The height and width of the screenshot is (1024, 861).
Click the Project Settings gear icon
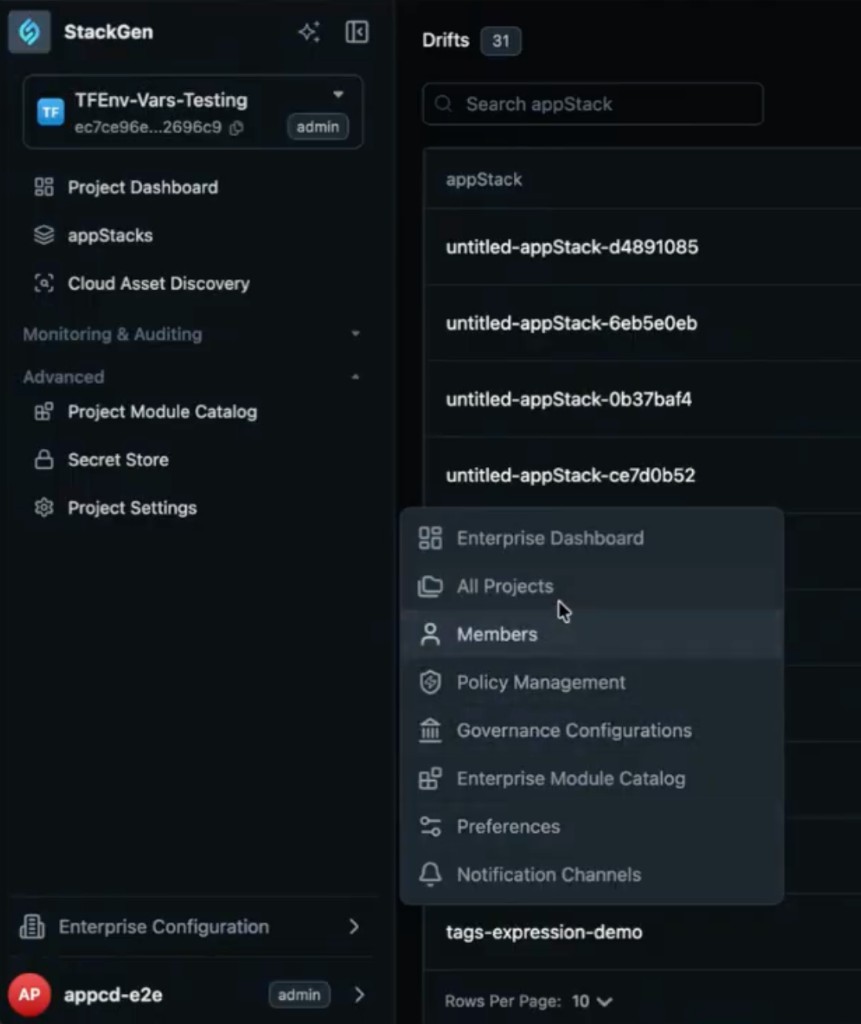coord(44,507)
